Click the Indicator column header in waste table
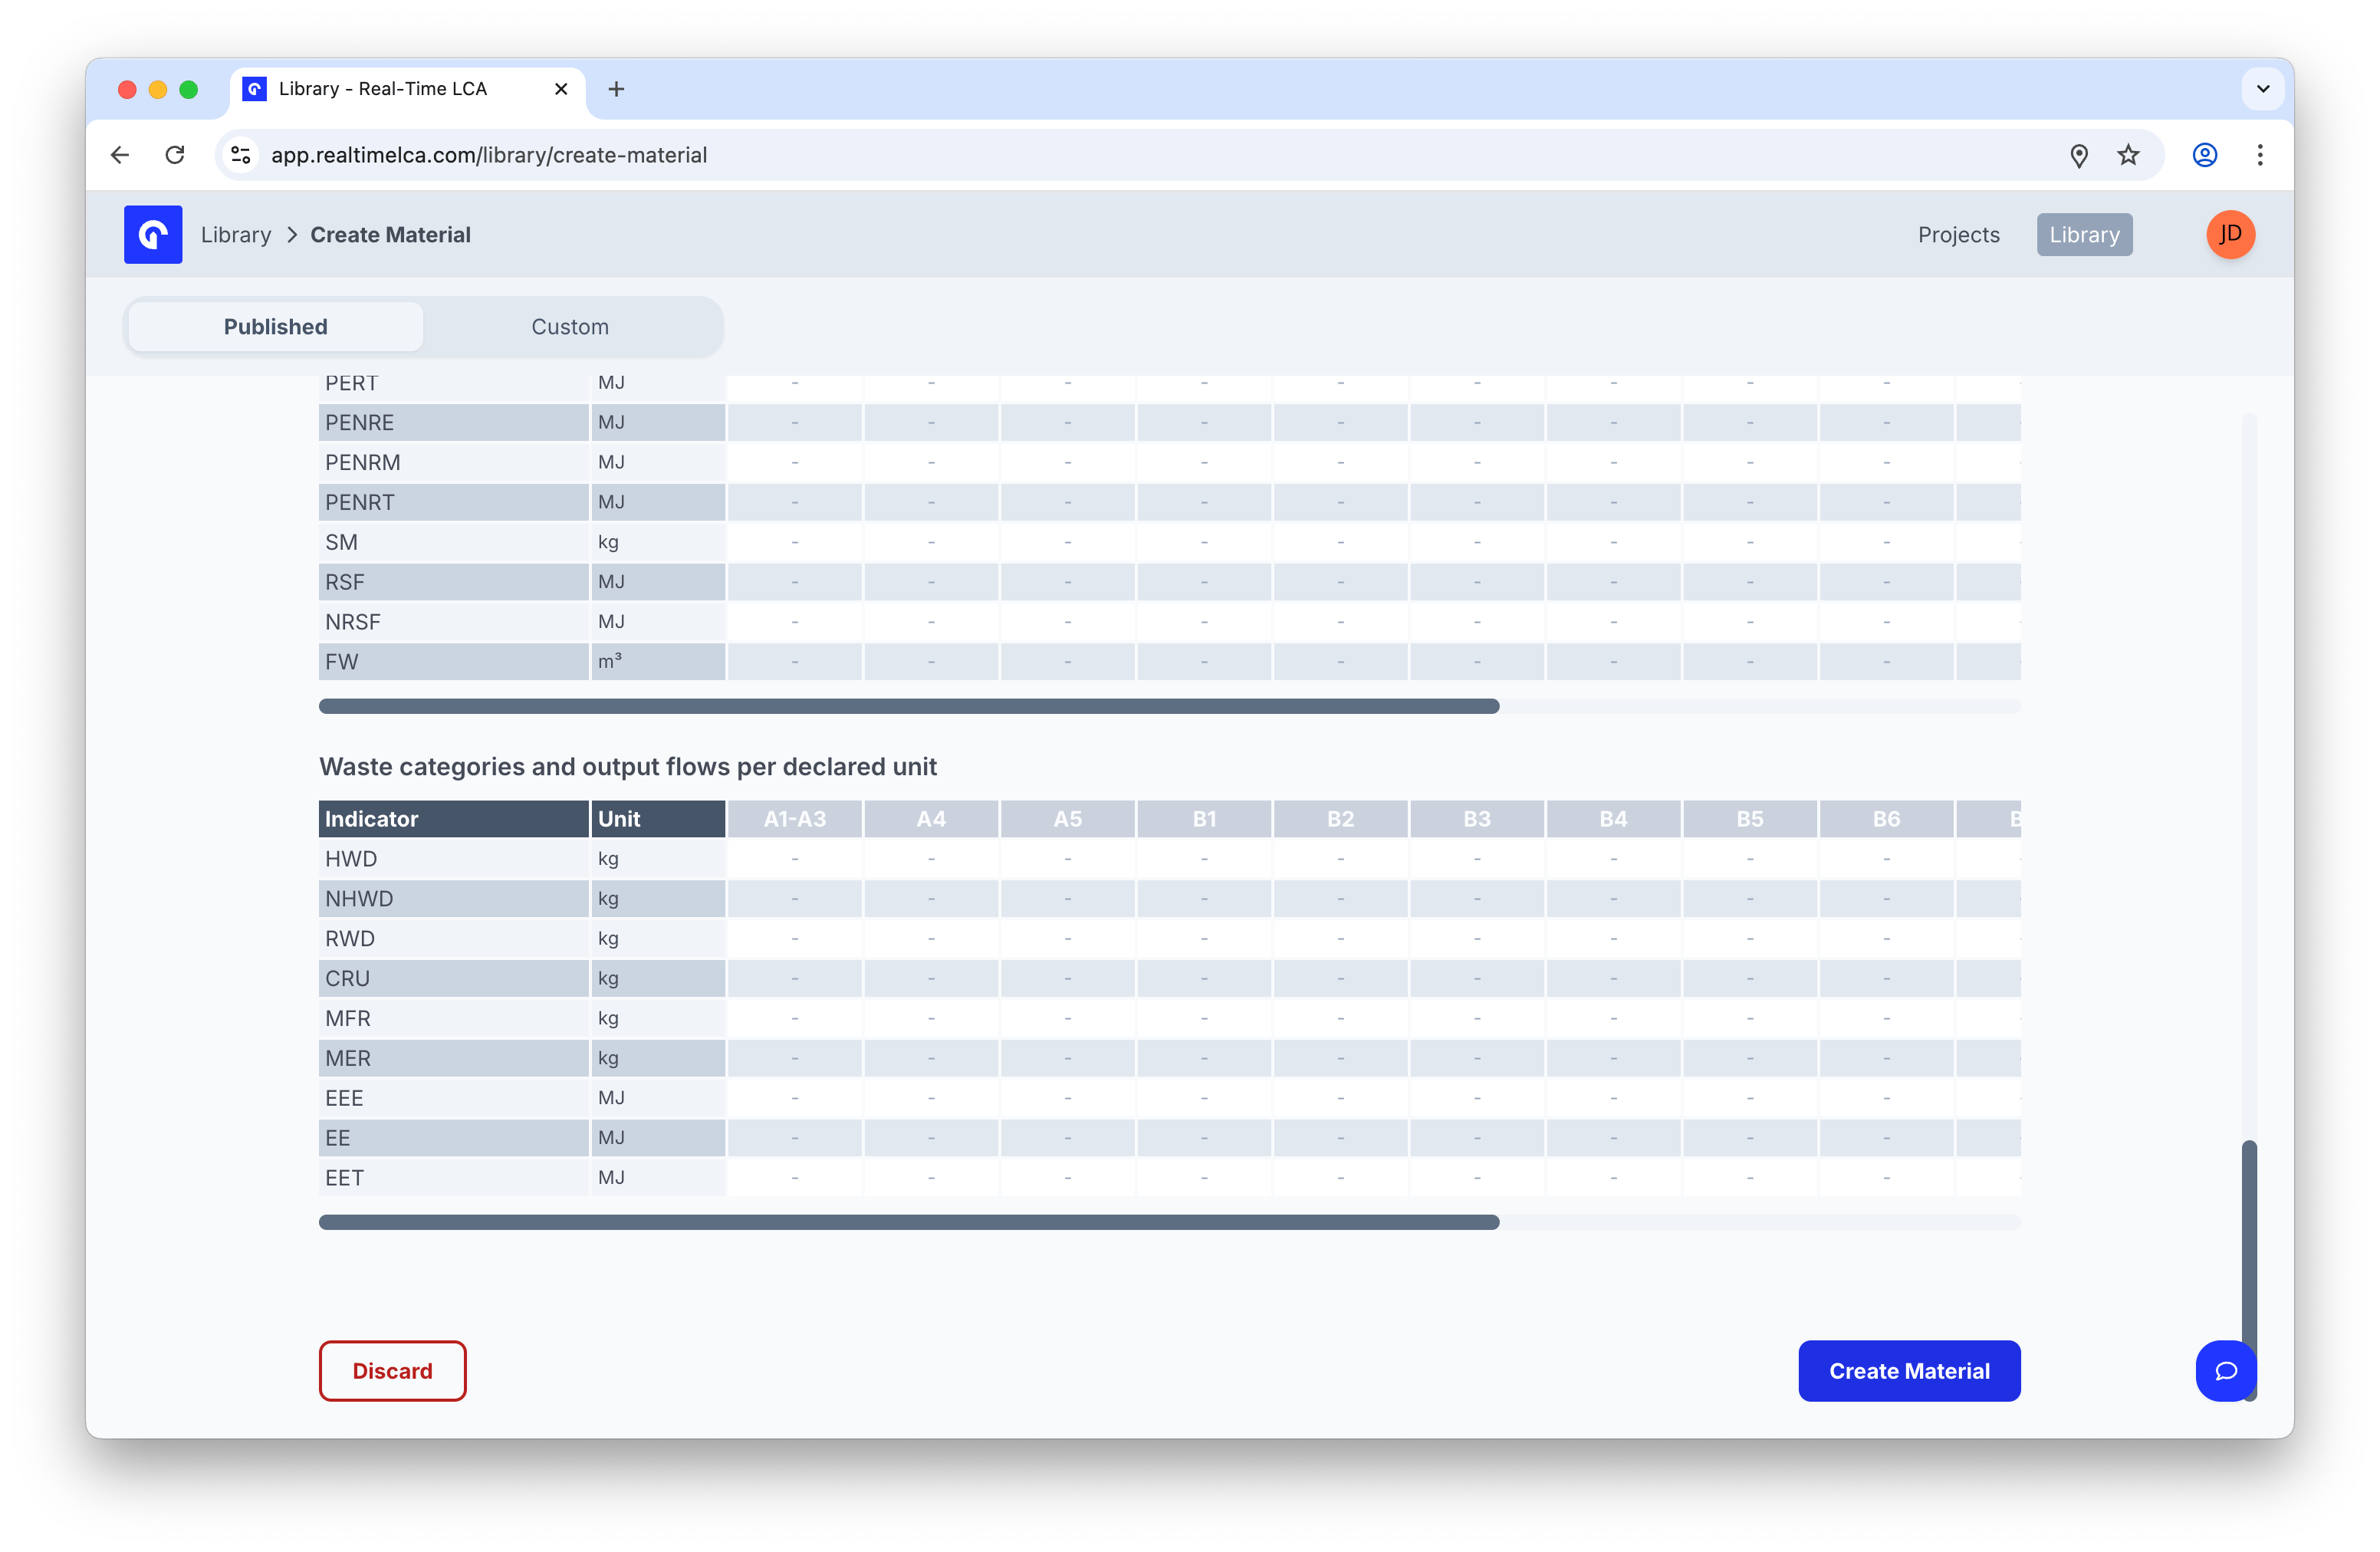 [454, 819]
